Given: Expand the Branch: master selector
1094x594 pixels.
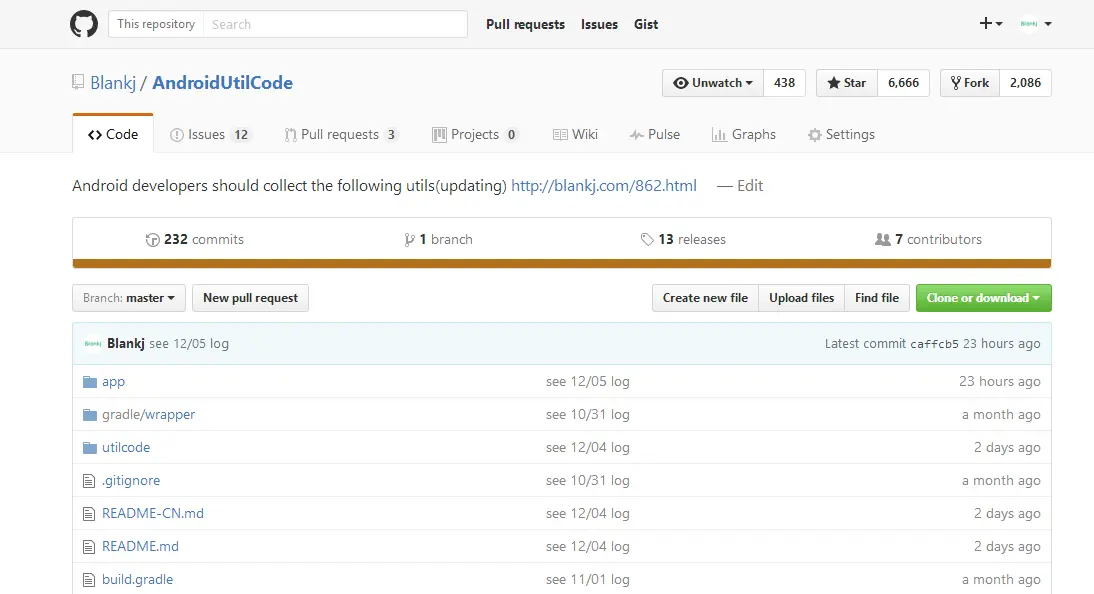Looking at the screenshot, I should coord(129,298).
